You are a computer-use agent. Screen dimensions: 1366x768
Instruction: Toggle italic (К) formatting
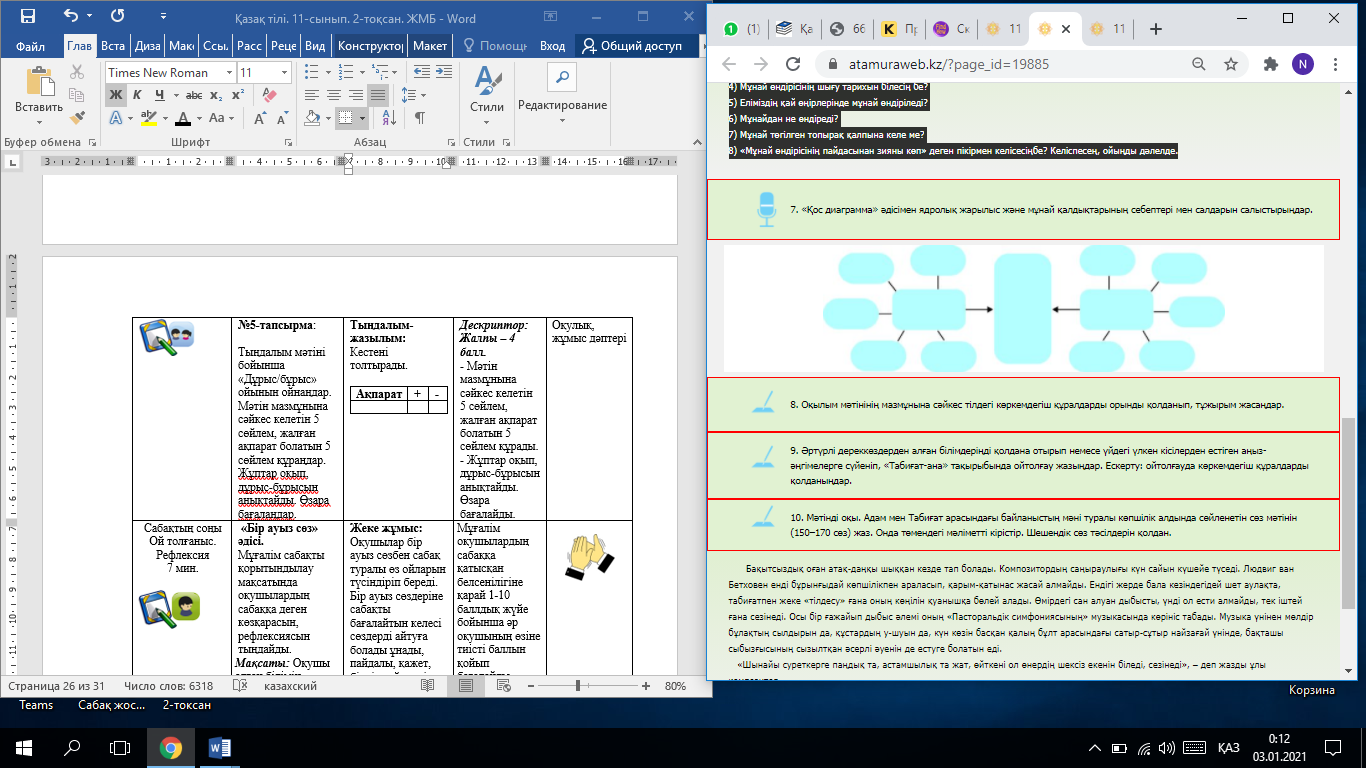coord(137,95)
